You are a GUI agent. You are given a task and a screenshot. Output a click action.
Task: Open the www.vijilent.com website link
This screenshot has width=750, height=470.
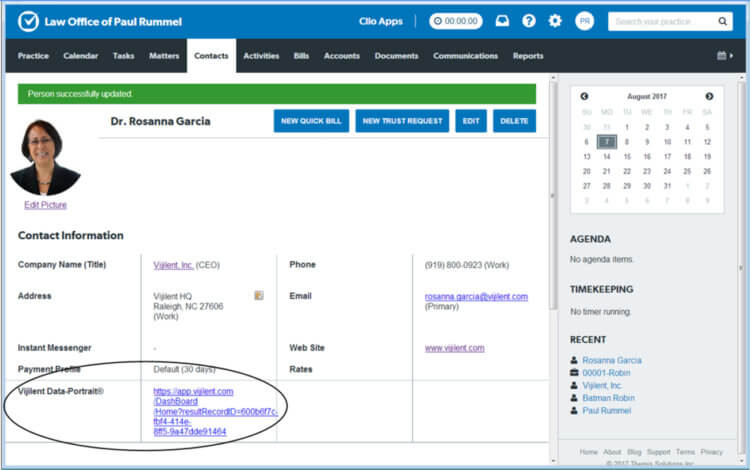[454, 348]
